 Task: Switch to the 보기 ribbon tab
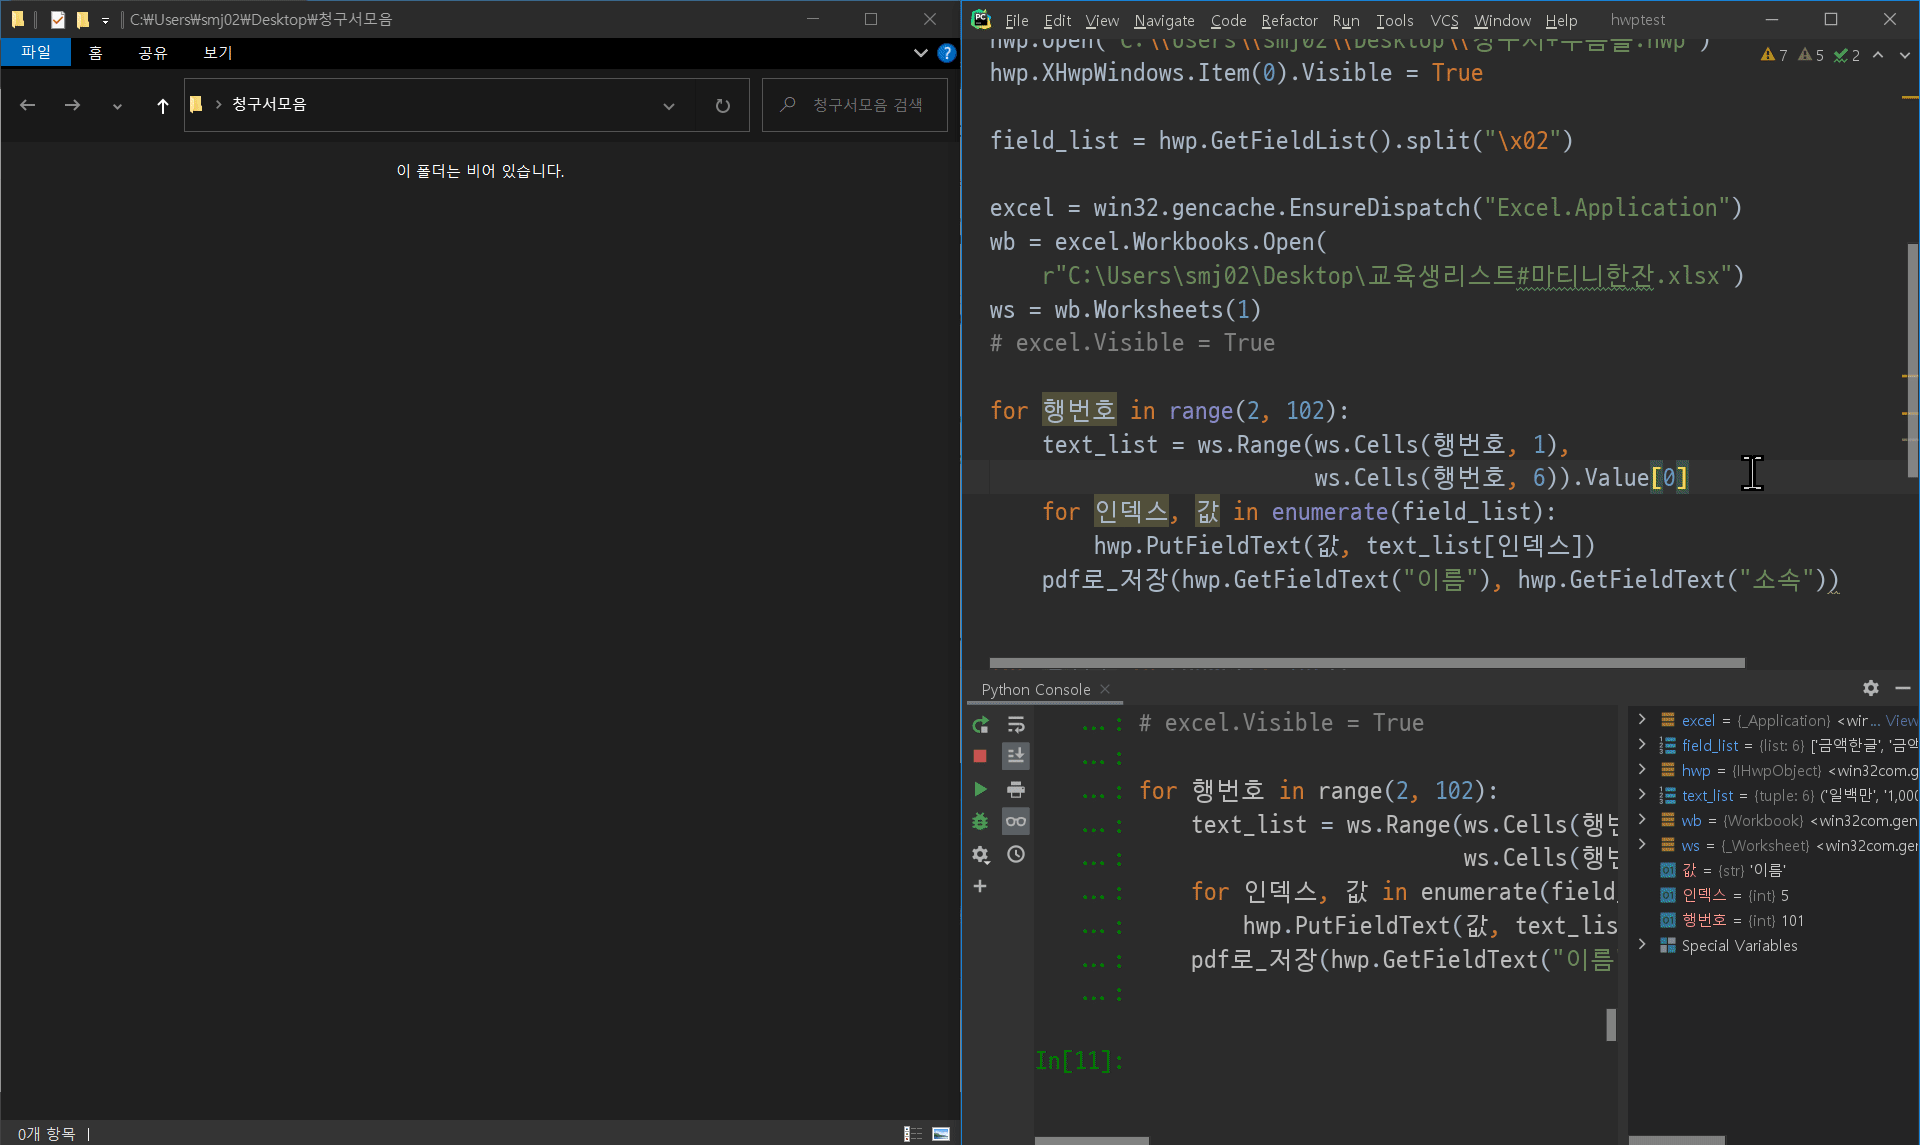click(x=217, y=52)
